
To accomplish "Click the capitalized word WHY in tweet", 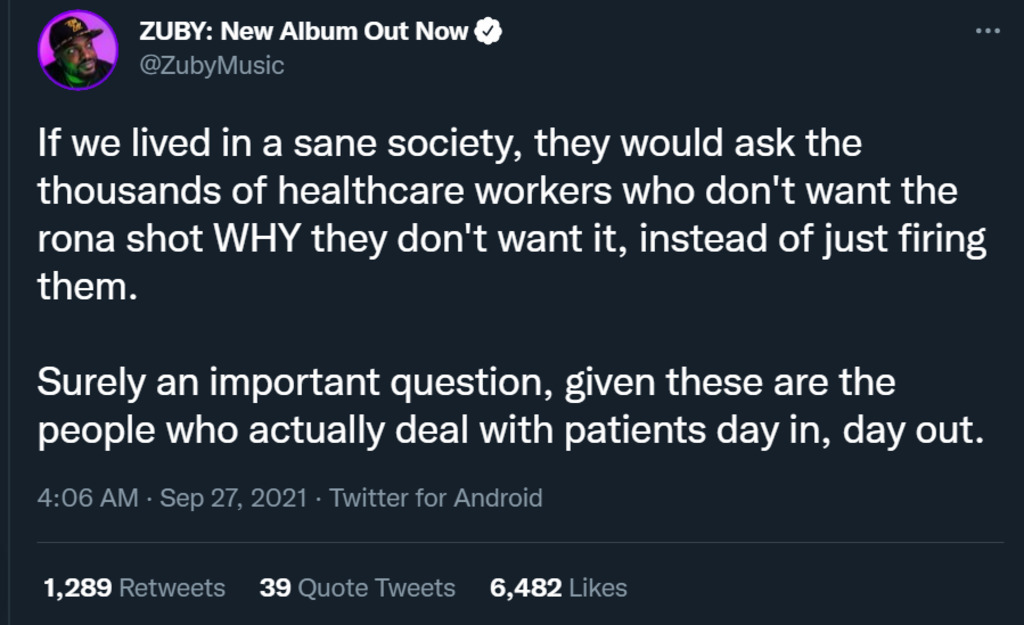I will [257, 238].
